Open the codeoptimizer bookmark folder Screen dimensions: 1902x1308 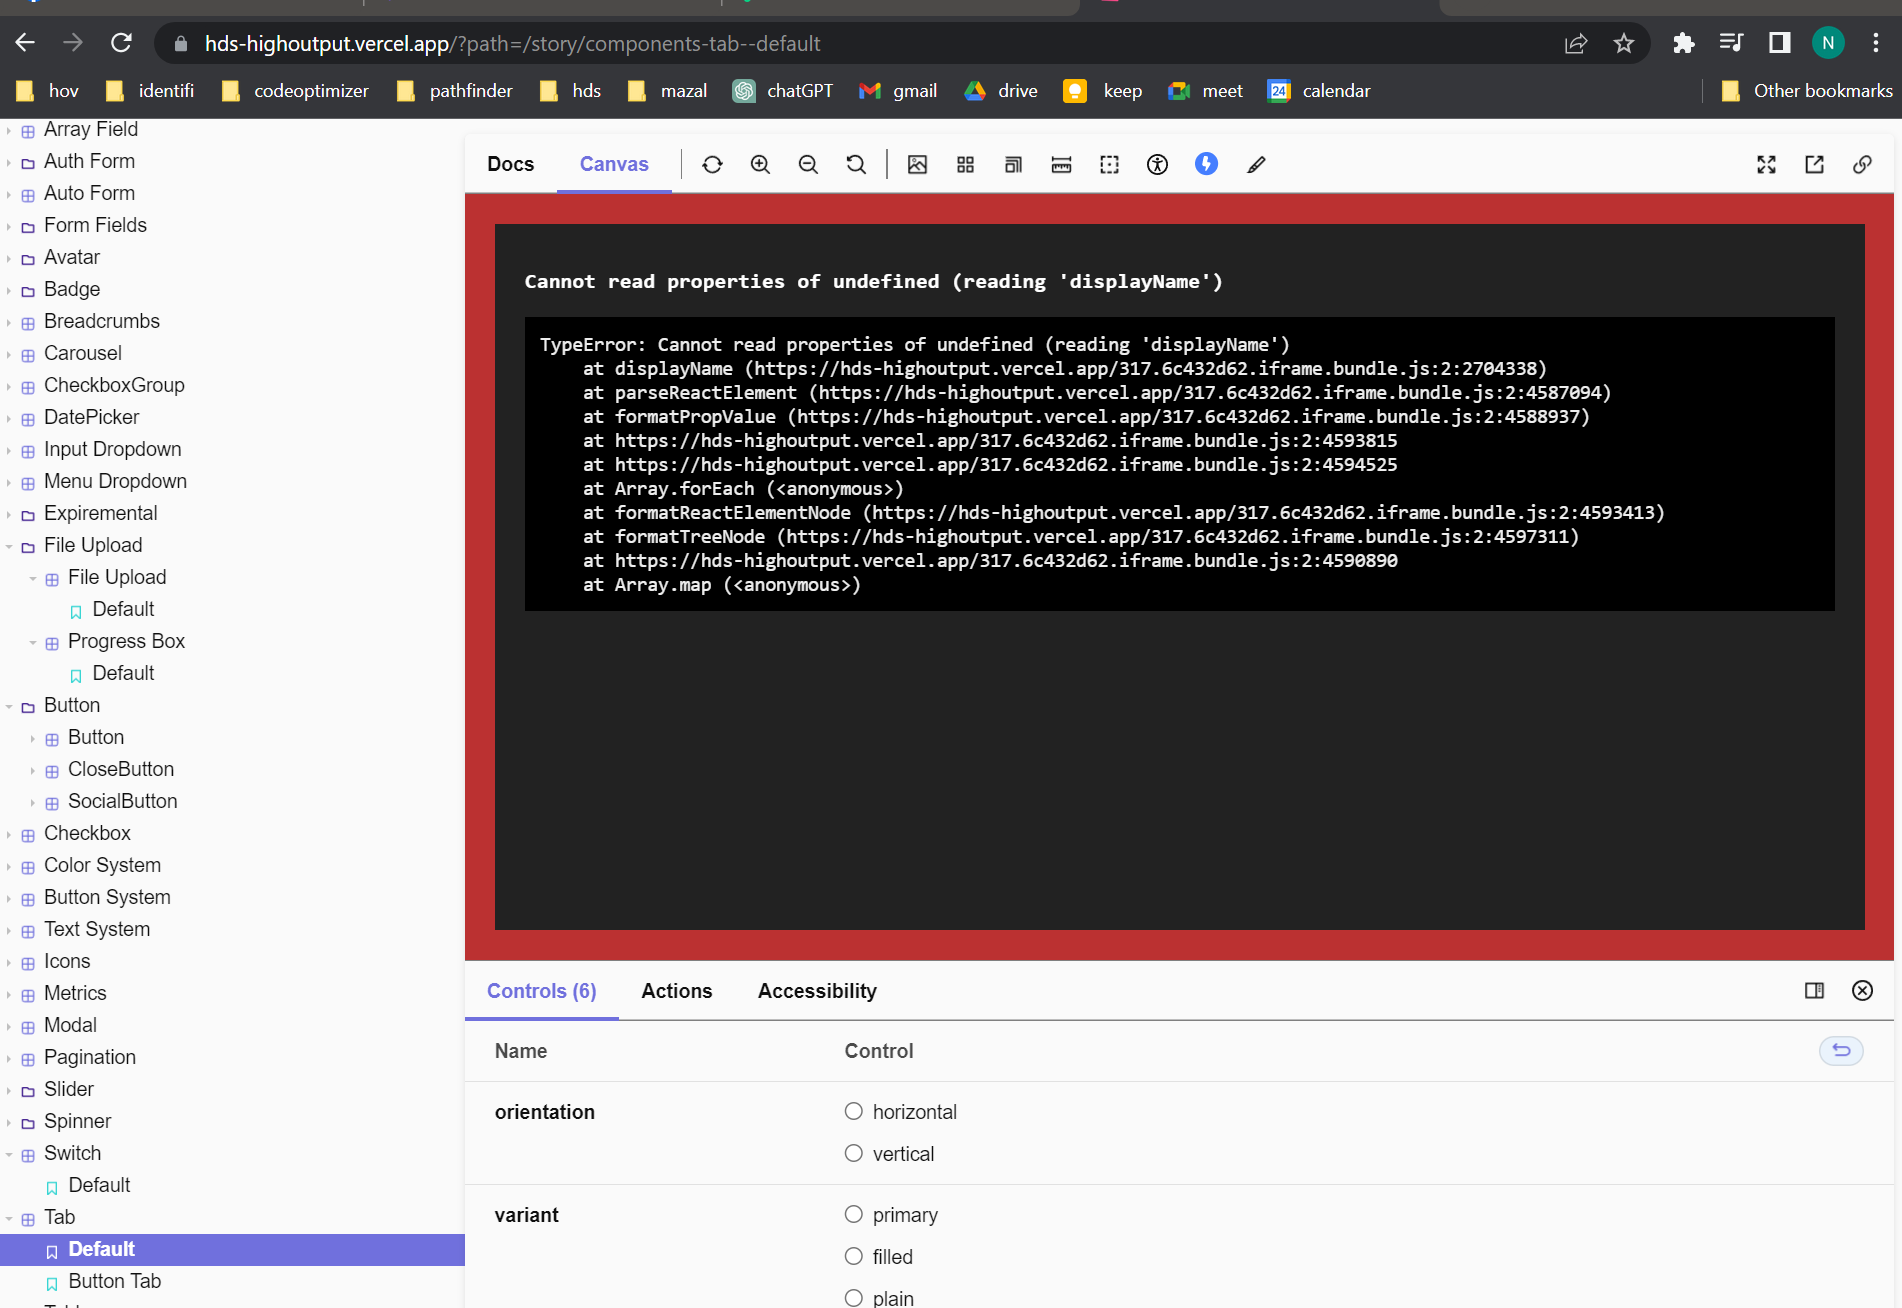[x=296, y=91]
